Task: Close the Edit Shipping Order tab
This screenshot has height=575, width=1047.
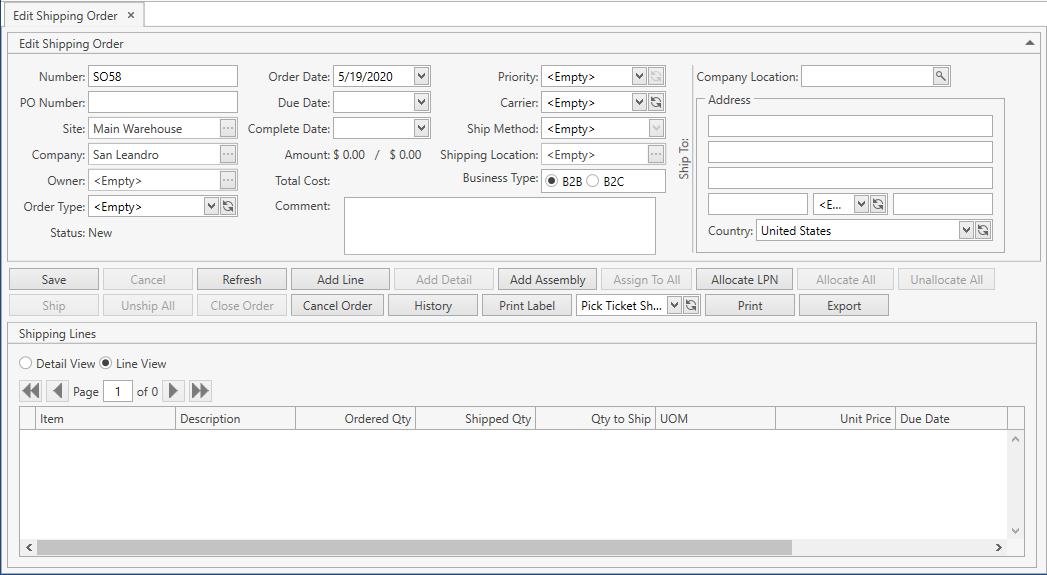Action: tap(131, 16)
